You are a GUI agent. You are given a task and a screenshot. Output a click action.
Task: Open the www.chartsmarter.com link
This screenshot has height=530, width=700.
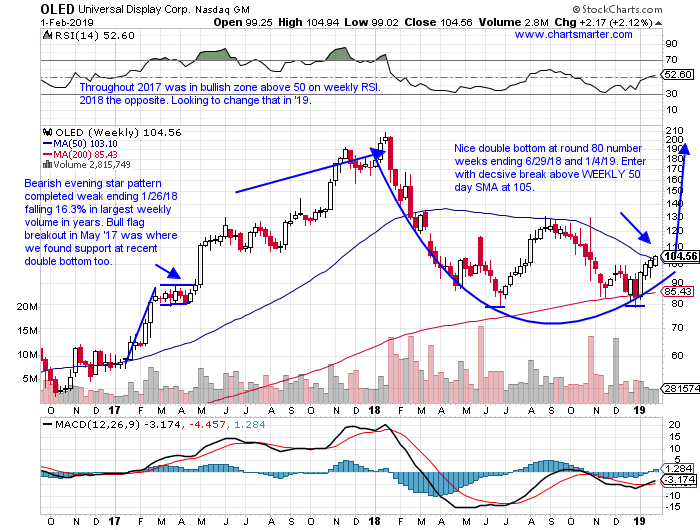[x=573, y=34]
